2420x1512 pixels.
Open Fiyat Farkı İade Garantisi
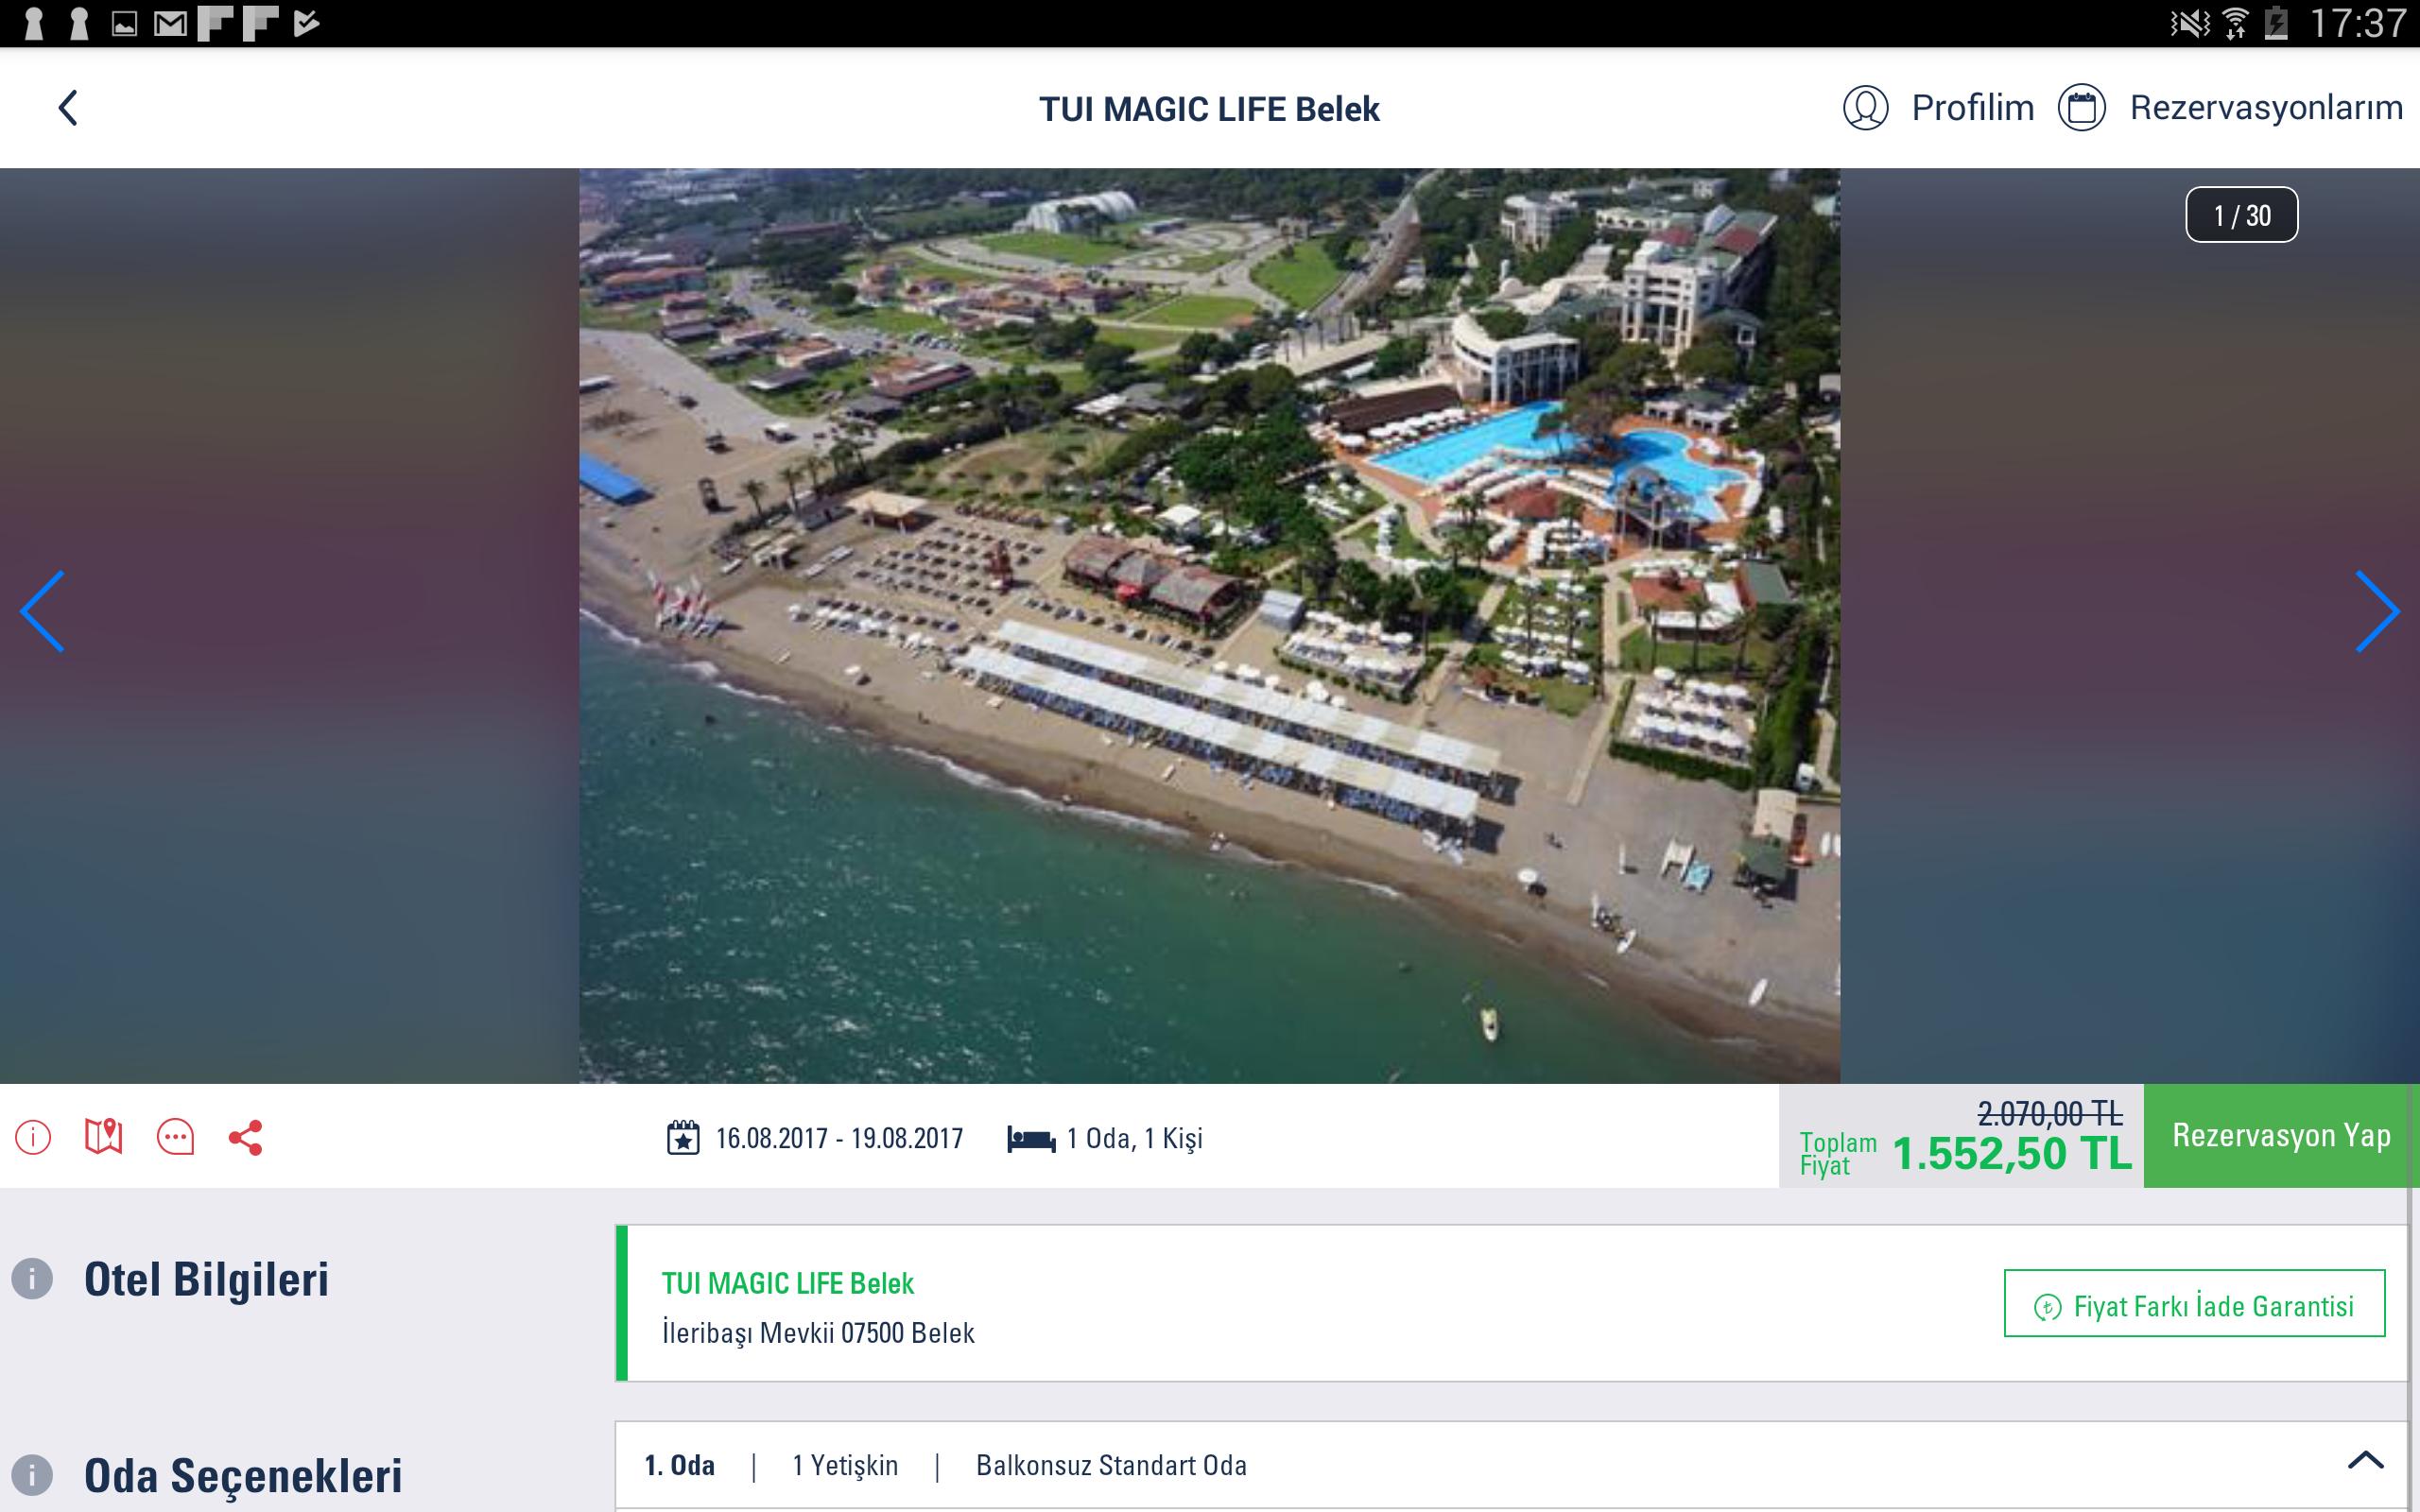[x=2194, y=1303]
